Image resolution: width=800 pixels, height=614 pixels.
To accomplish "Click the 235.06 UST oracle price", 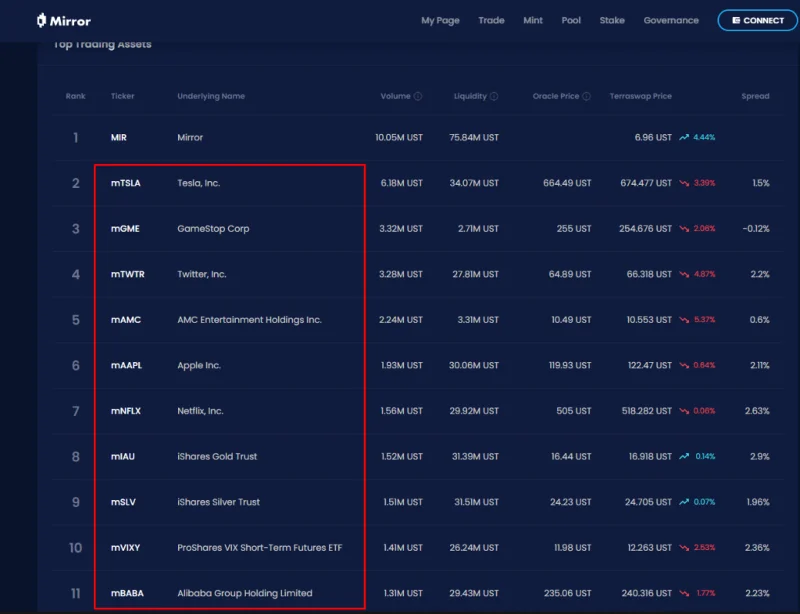I will [x=567, y=593].
